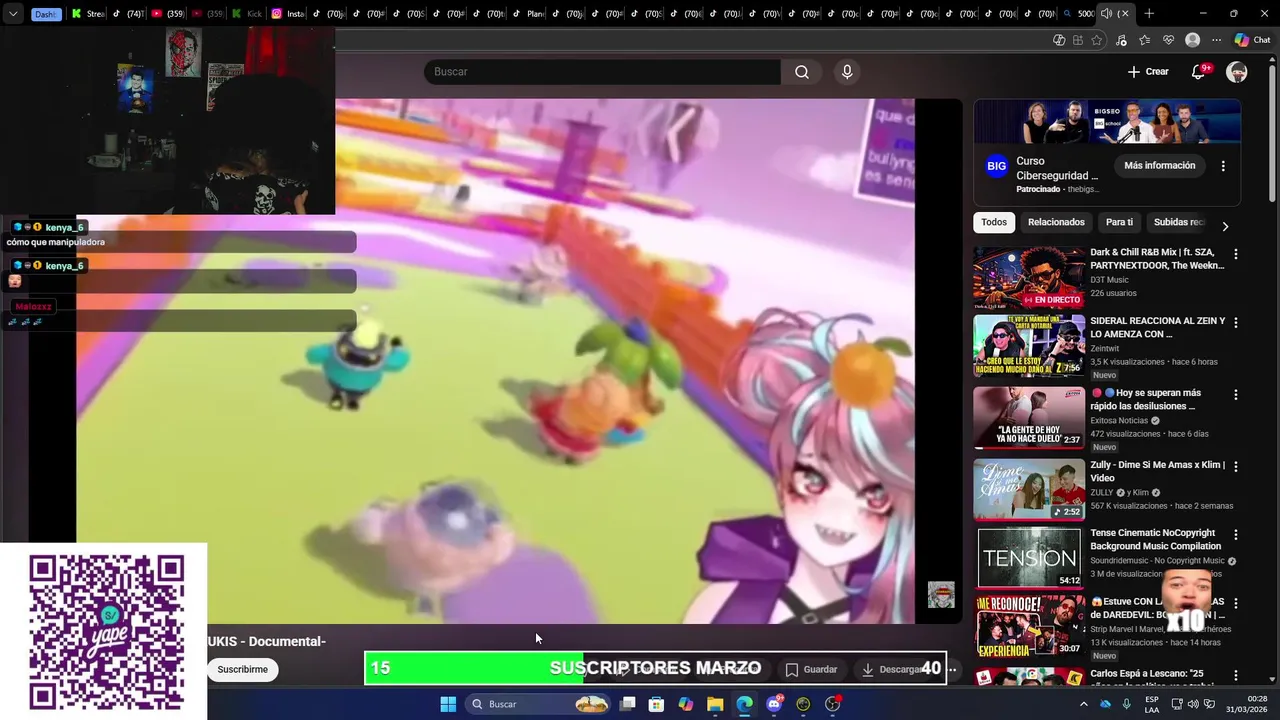This screenshot has height=720, width=1280.
Task: Click the search magnifier button
Action: (x=802, y=72)
